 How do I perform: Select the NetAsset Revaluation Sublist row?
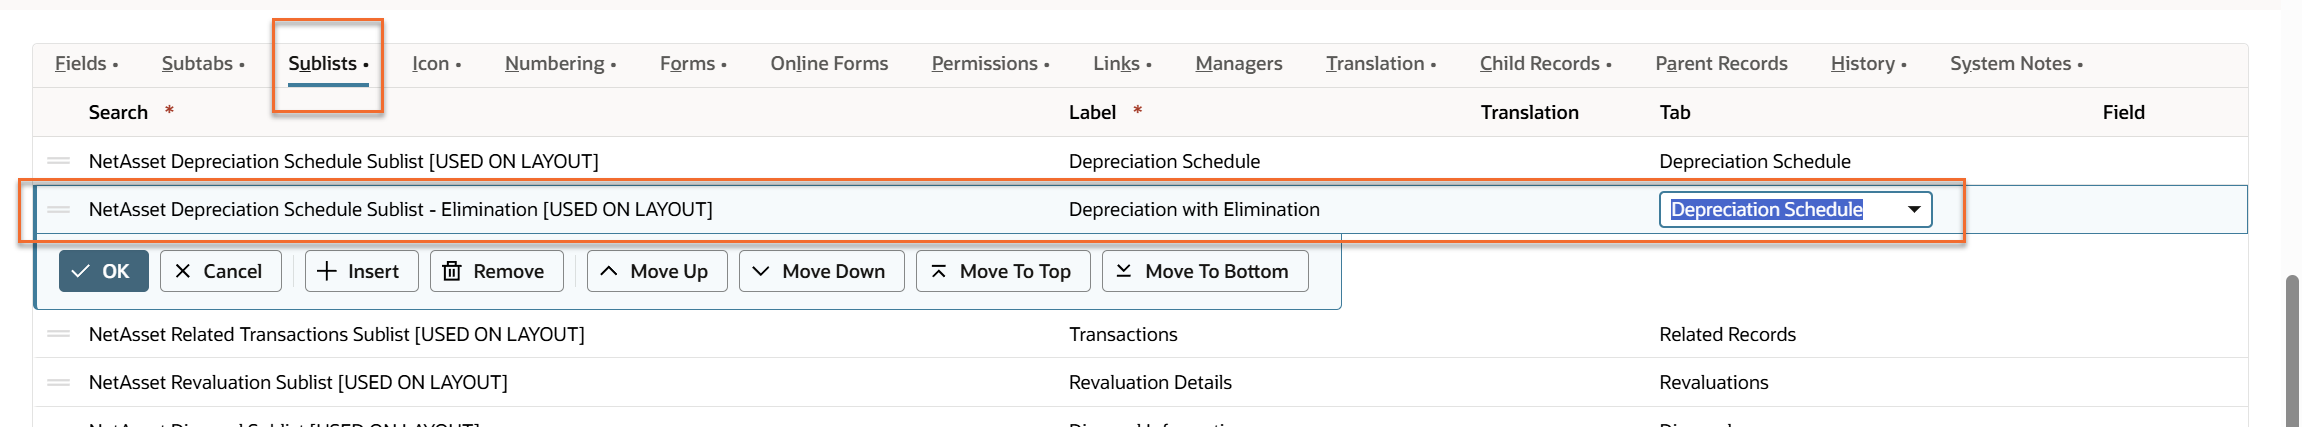[x=298, y=382]
